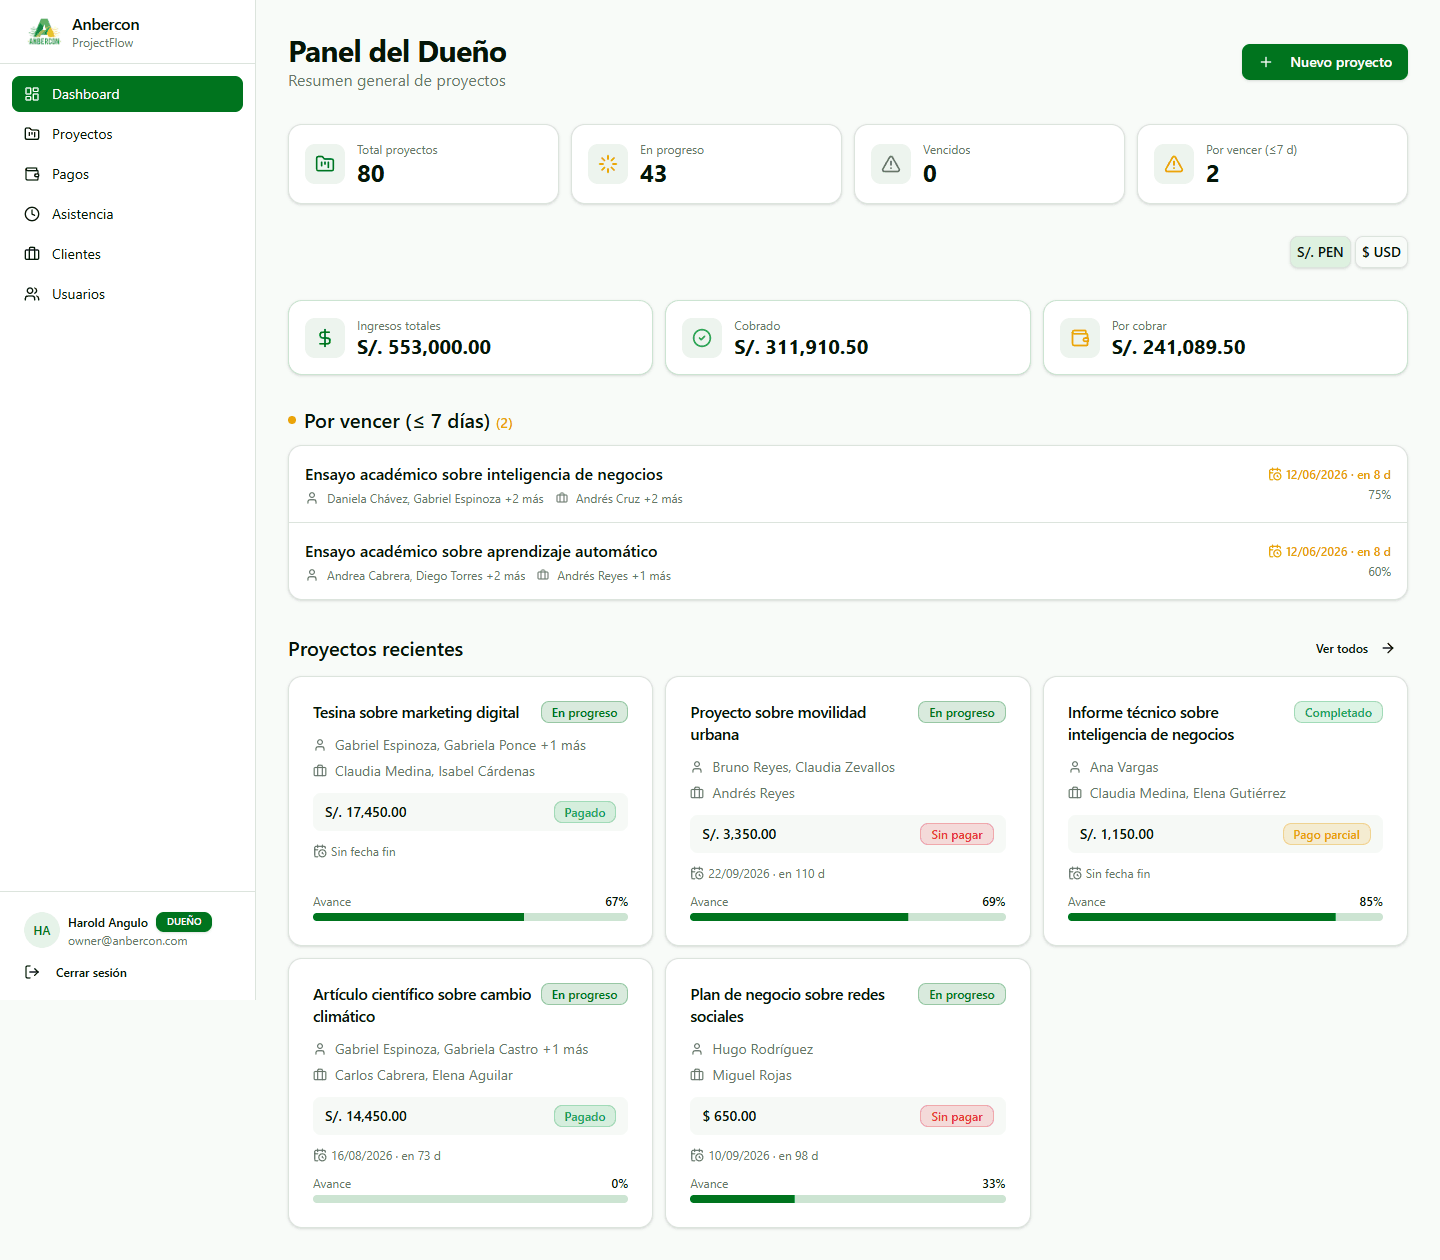Click briefcase icon beside Andrés Cruz +2 más

[x=562, y=499]
